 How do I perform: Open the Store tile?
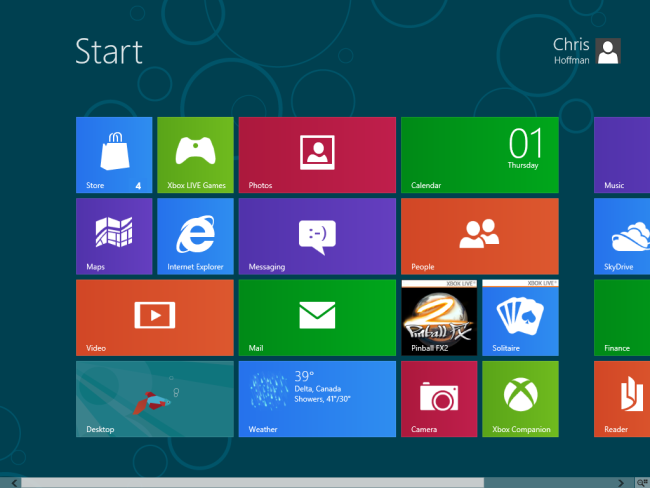point(114,155)
